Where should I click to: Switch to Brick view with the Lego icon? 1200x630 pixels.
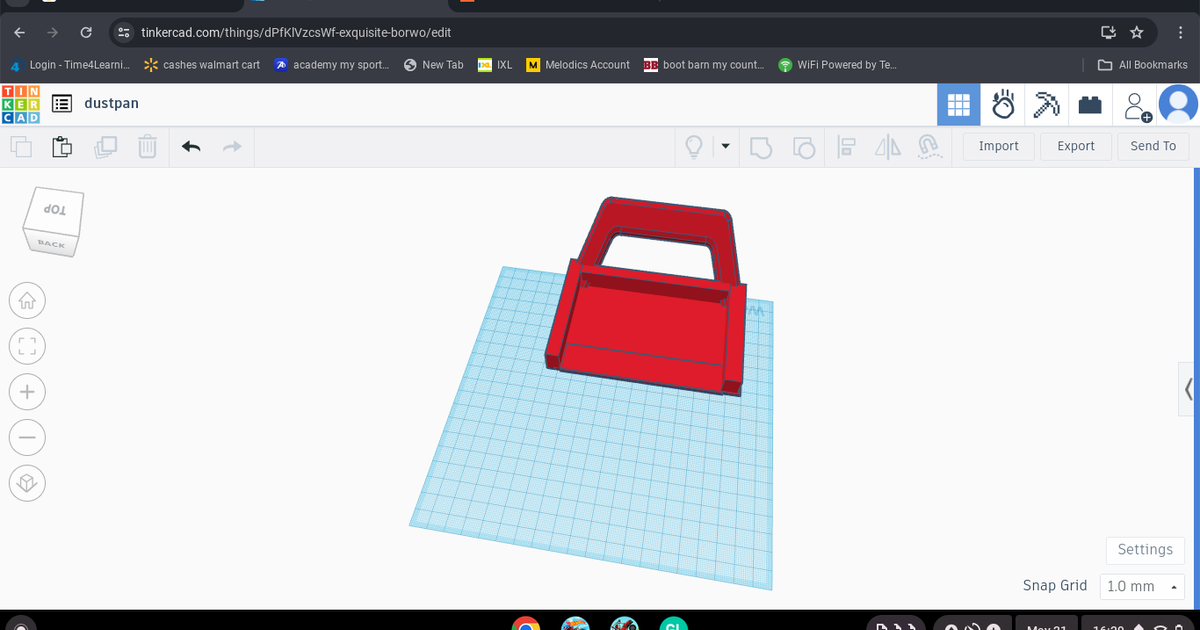click(x=1090, y=104)
